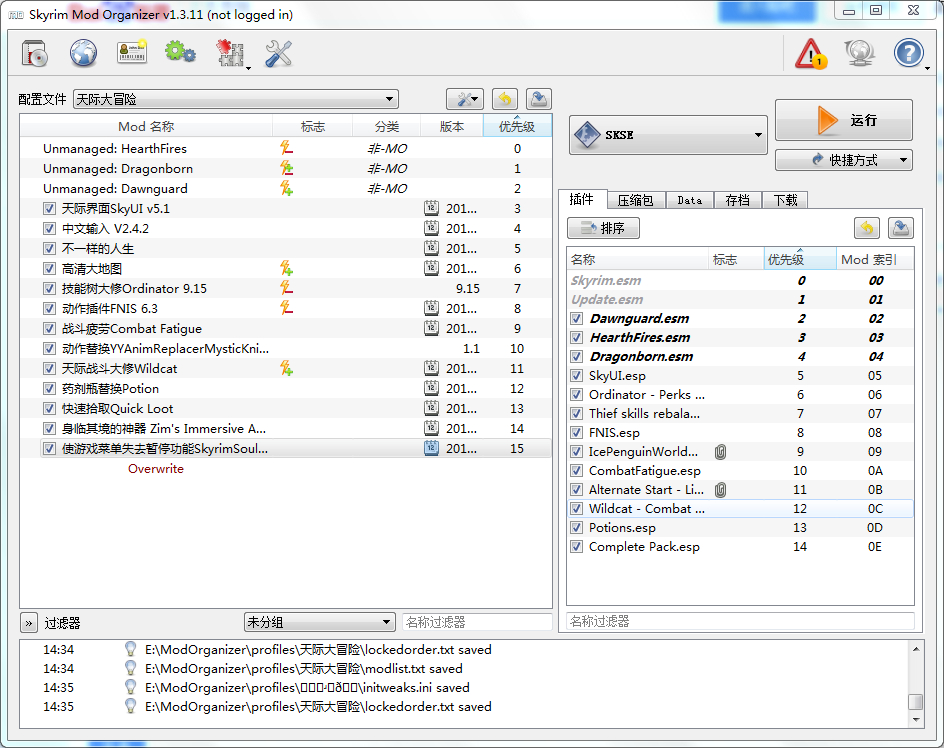Switch to the 存档 tab
944x748 pixels.
738,201
